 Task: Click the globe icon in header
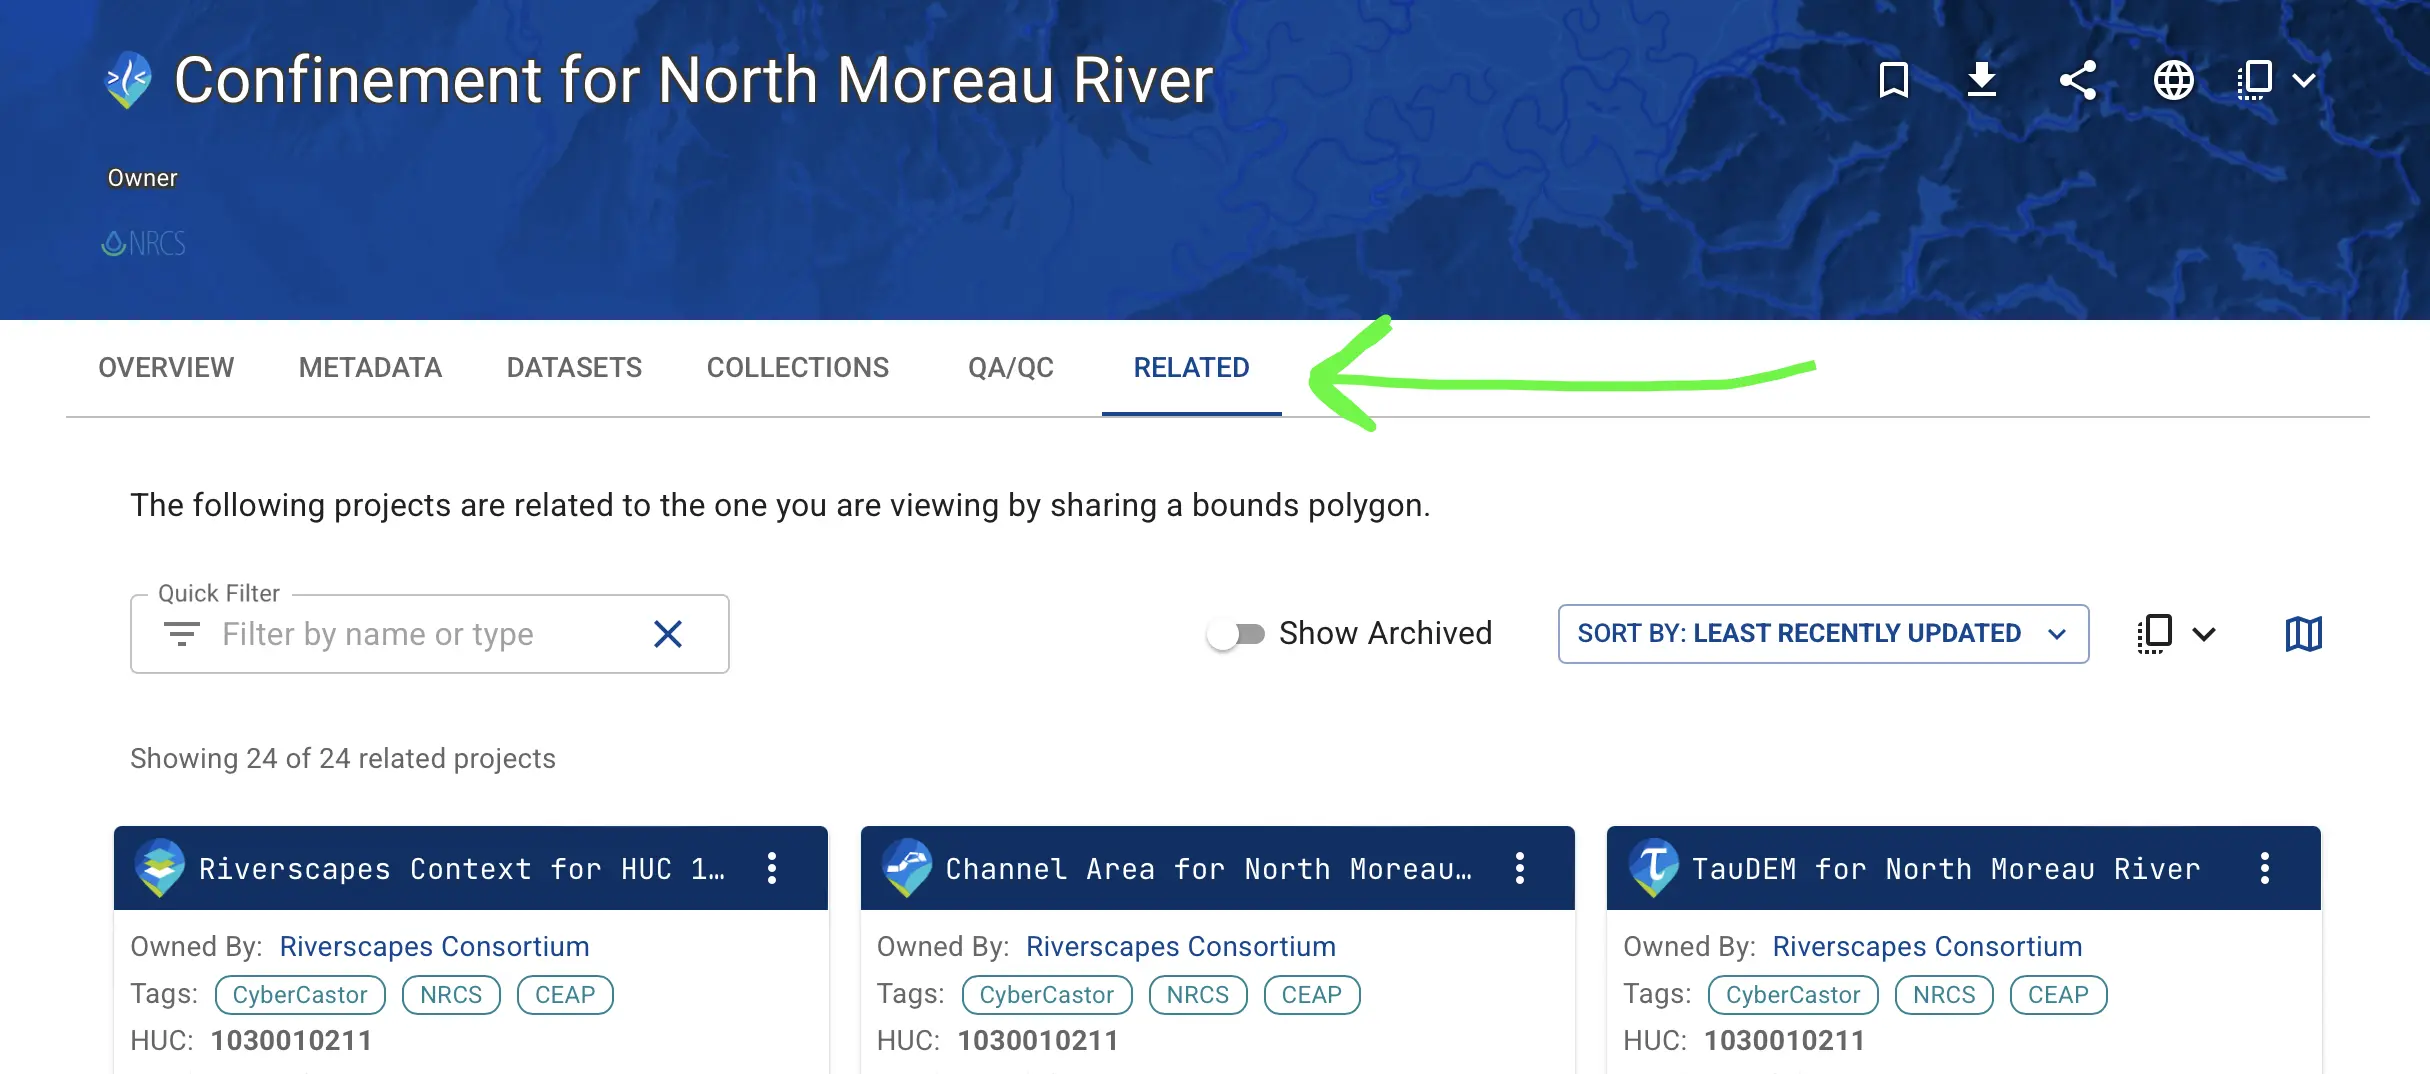tap(2173, 80)
